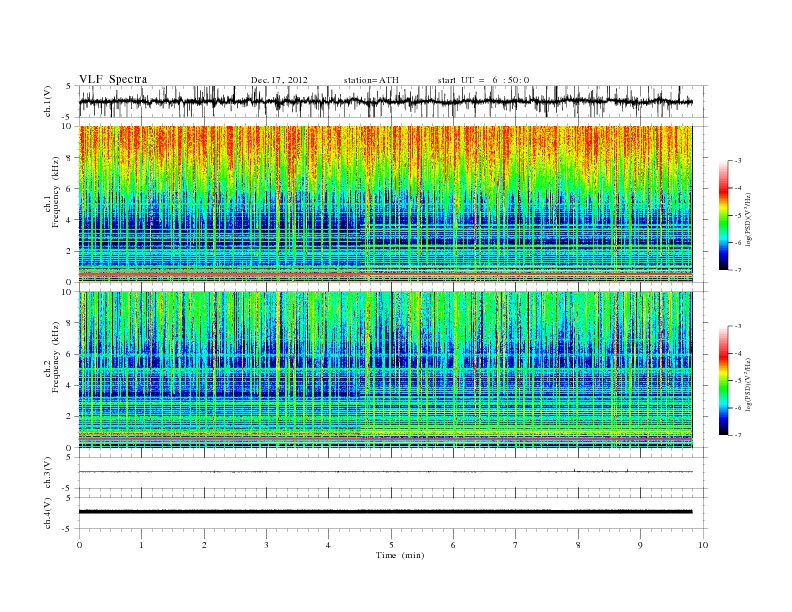Viewport: 792px width, 612px height.
Task: Click the "ch.4(V)" axis label
Action: pos(48,513)
